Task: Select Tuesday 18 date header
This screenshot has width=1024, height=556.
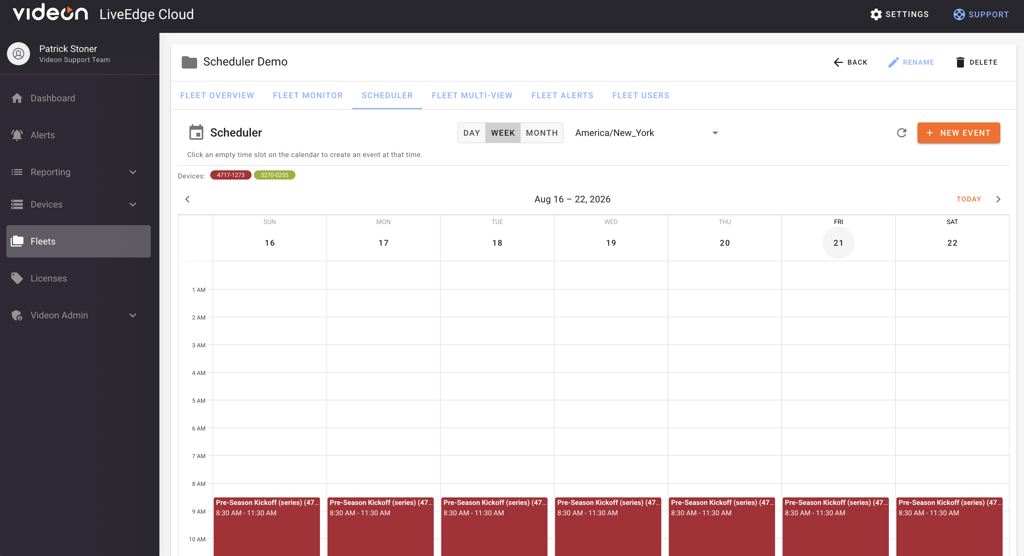Action: (497, 242)
